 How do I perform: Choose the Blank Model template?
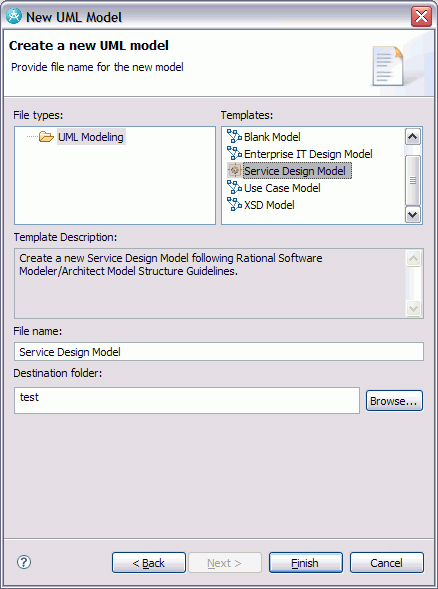click(x=272, y=137)
